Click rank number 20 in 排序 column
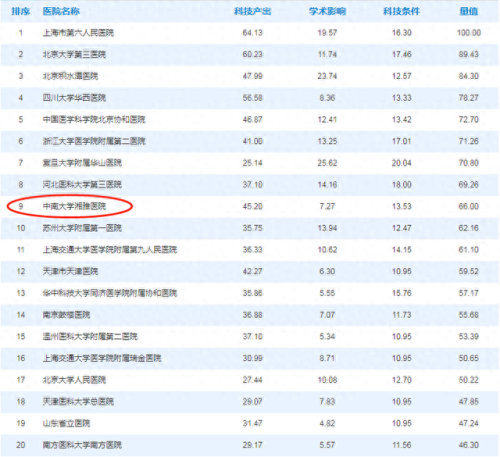This screenshot has height=457, width=500. (21, 445)
